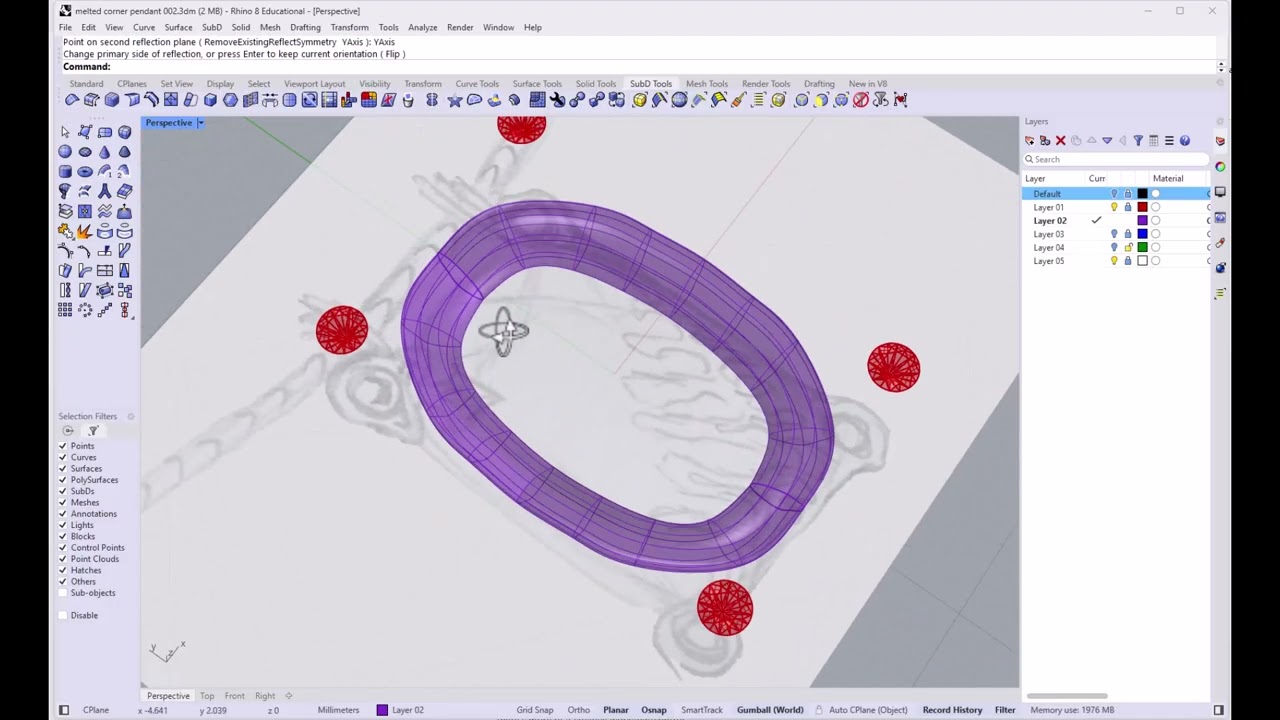
Task: Click the new layer icon in Layers panel
Action: (1030, 140)
